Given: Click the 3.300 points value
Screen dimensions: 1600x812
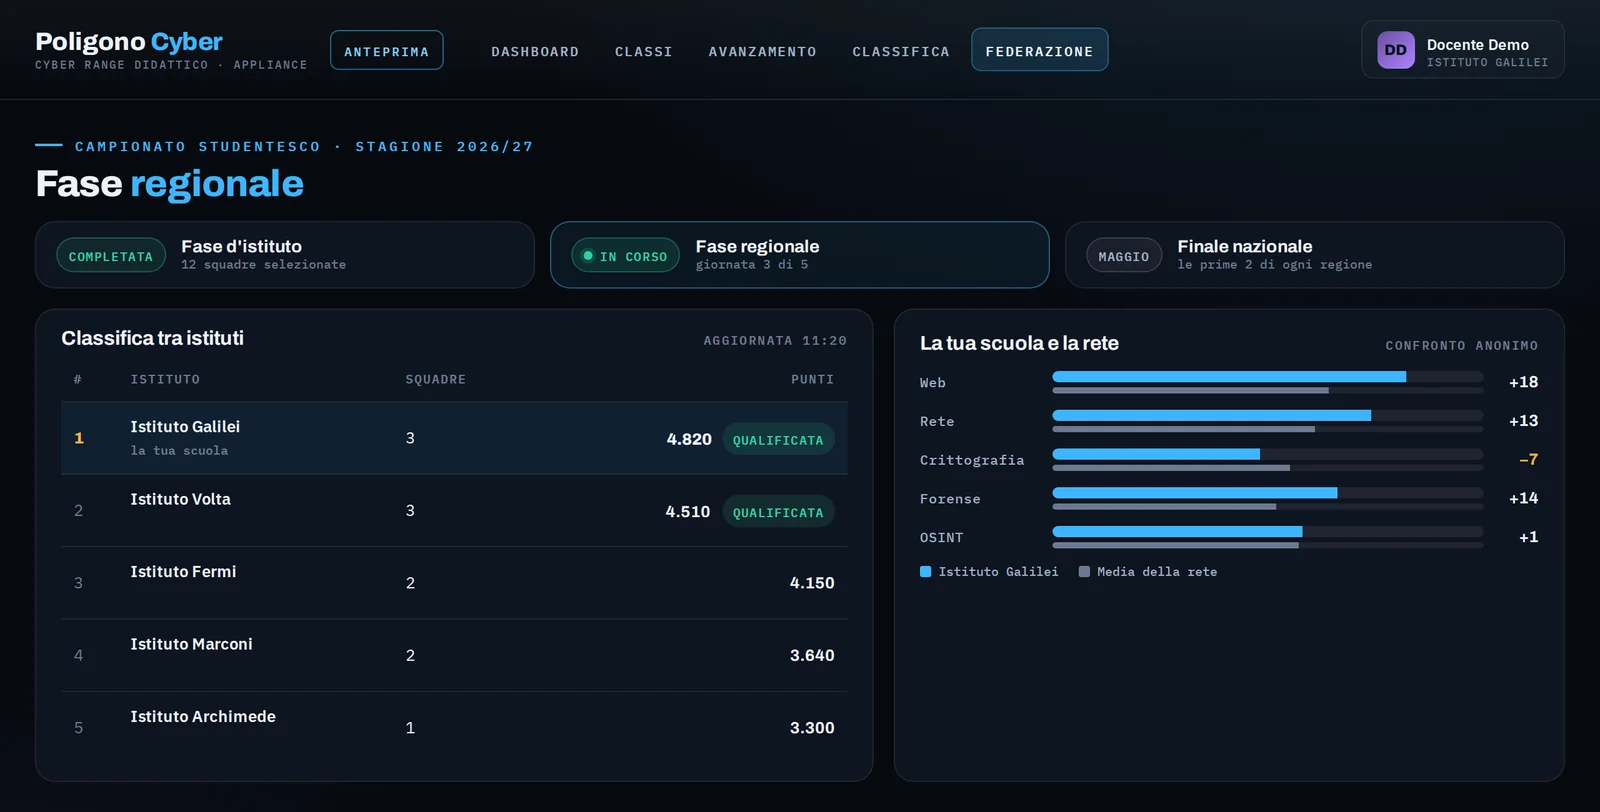Looking at the screenshot, I should [x=812, y=728].
